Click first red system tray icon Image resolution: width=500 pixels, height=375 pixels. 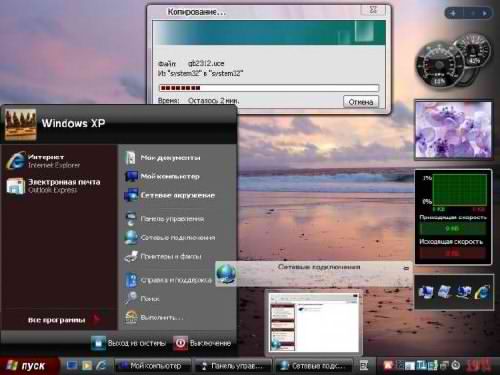pyautogui.click(x=388, y=365)
